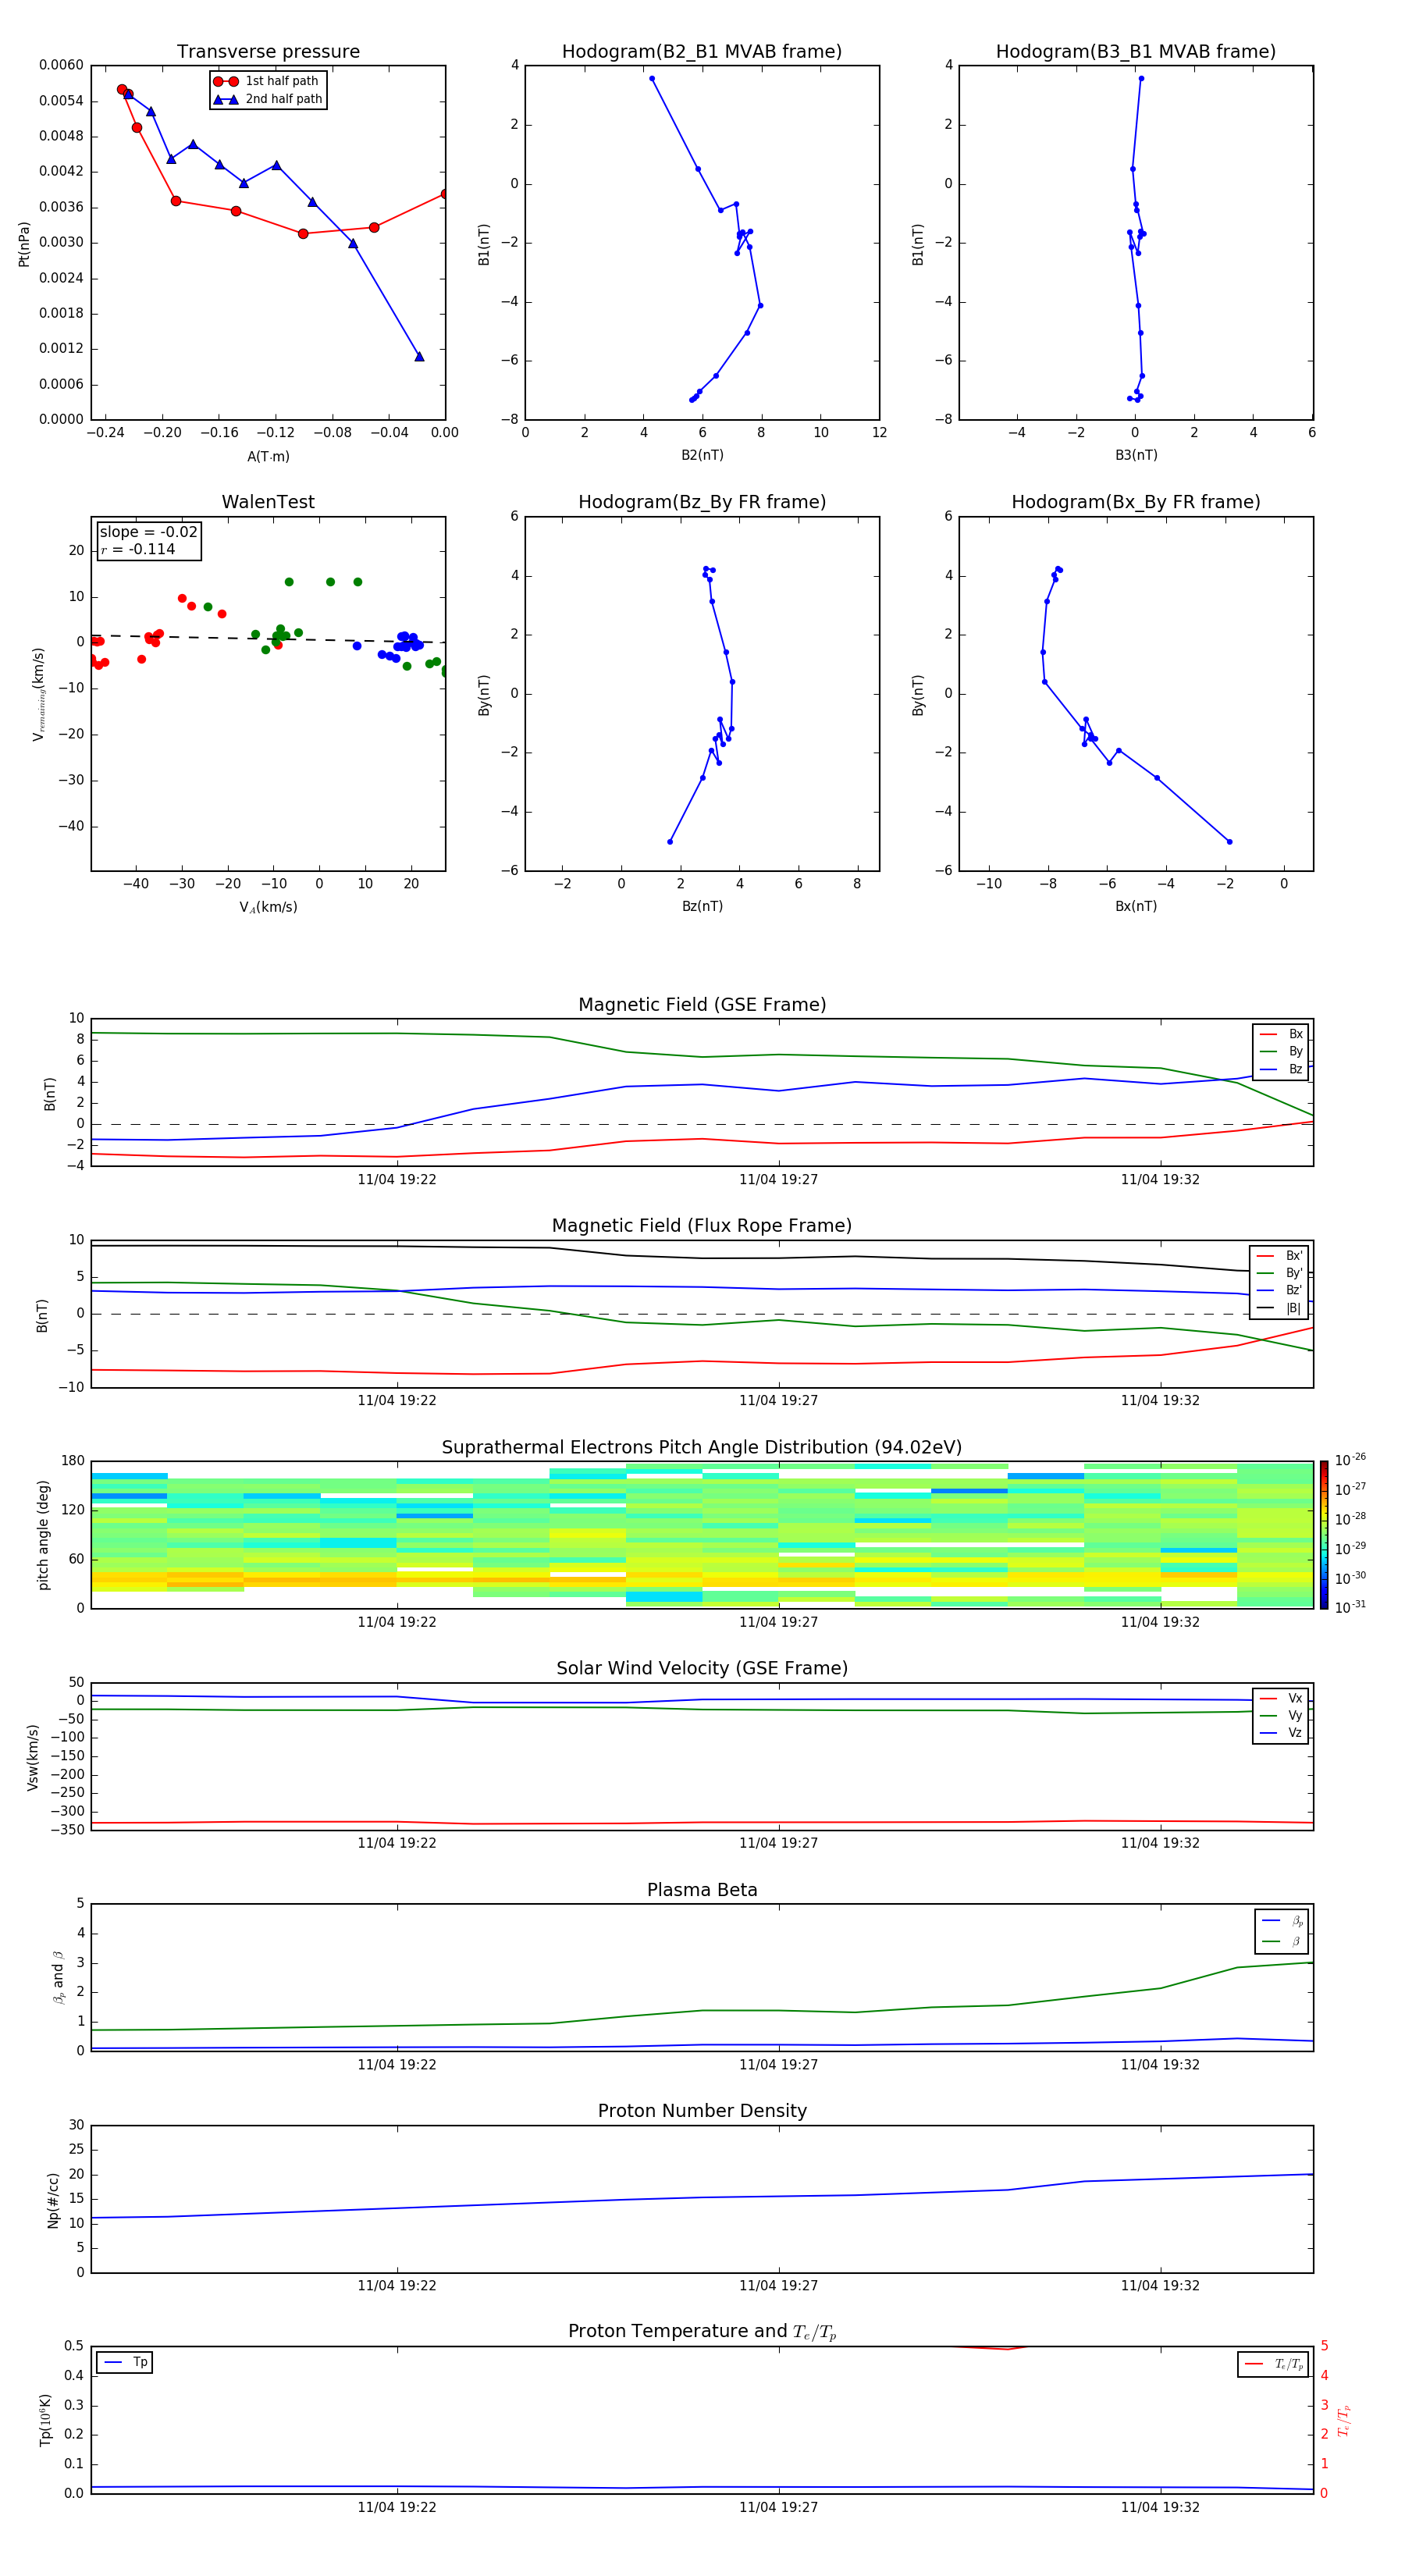Image resolution: width=1405 pixels, height=2576 pixels.
Task: Click the "Hodogram(Bx_By FR frame)" title
Action: click(x=1136, y=502)
